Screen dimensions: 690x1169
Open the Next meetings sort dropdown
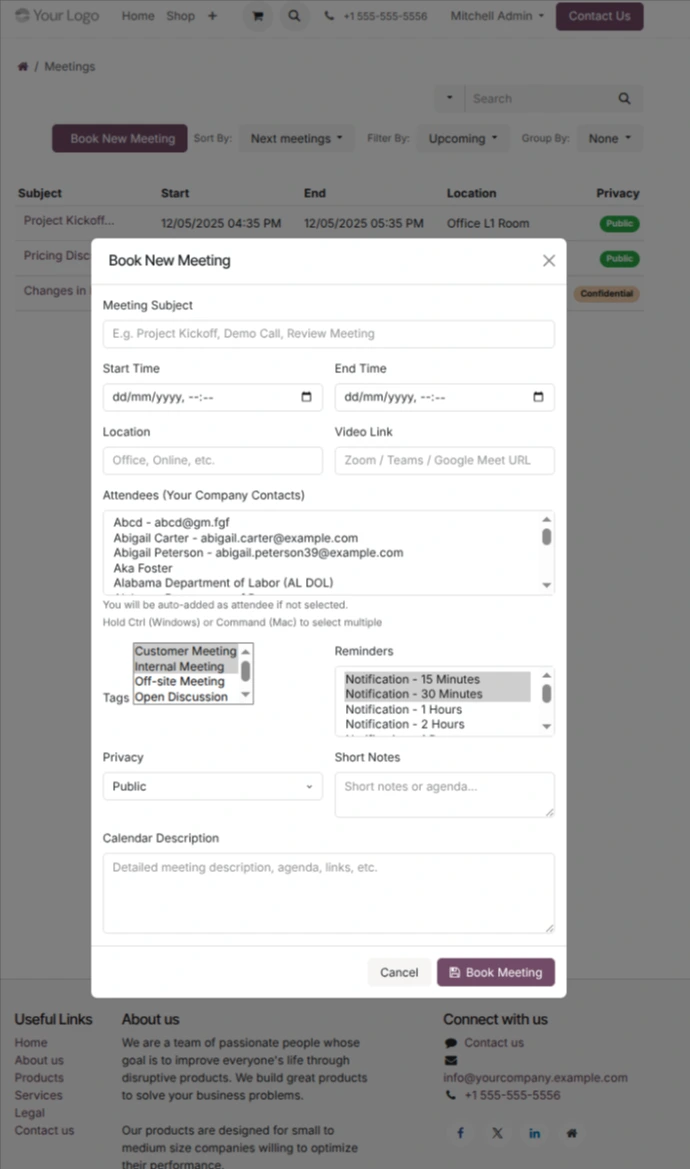pyautogui.click(x=296, y=139)
